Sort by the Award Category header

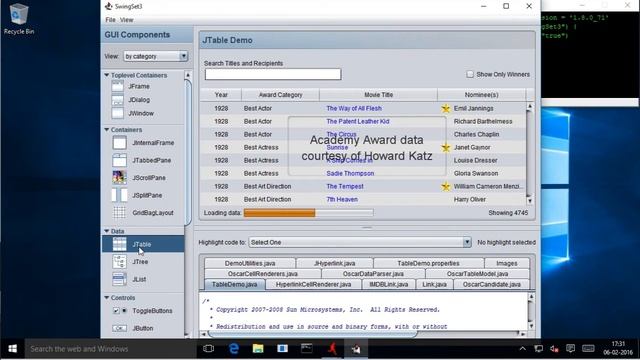pos(280,95)
